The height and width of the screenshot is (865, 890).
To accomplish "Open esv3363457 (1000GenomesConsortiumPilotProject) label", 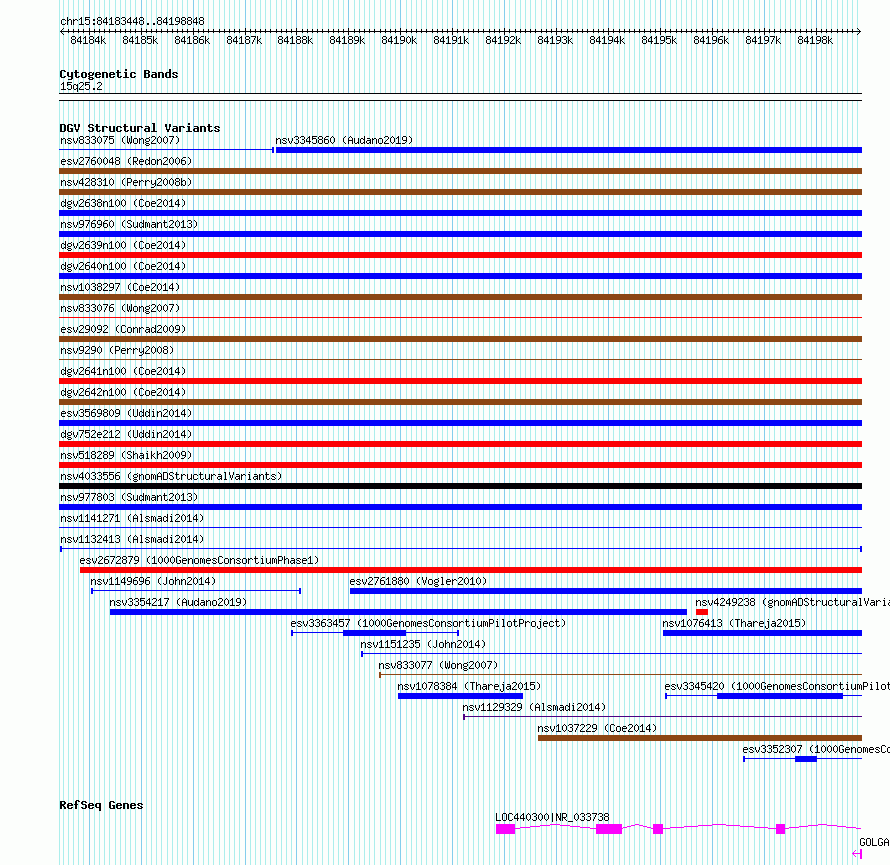I will coord(429,623).
